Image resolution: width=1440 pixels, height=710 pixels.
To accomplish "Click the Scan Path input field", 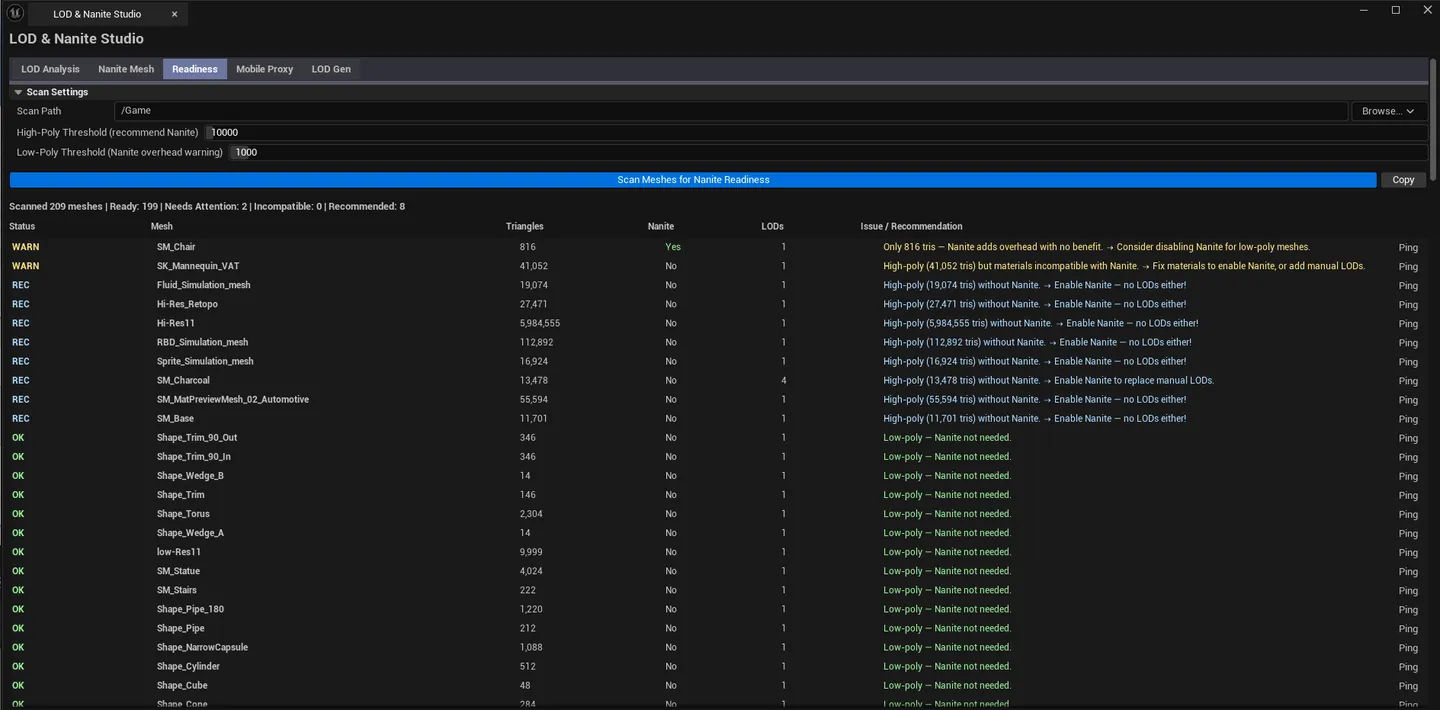I will (x=731, y=111).
